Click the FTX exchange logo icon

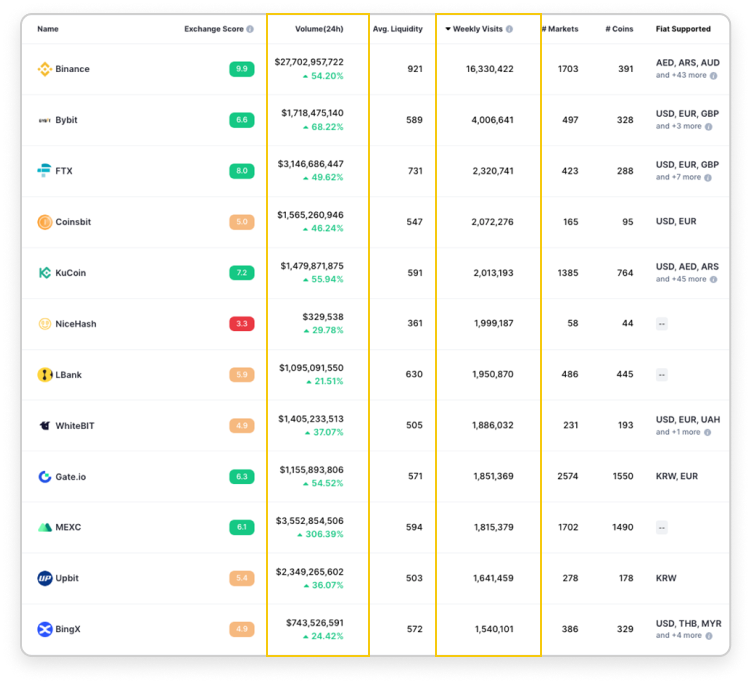44,171
